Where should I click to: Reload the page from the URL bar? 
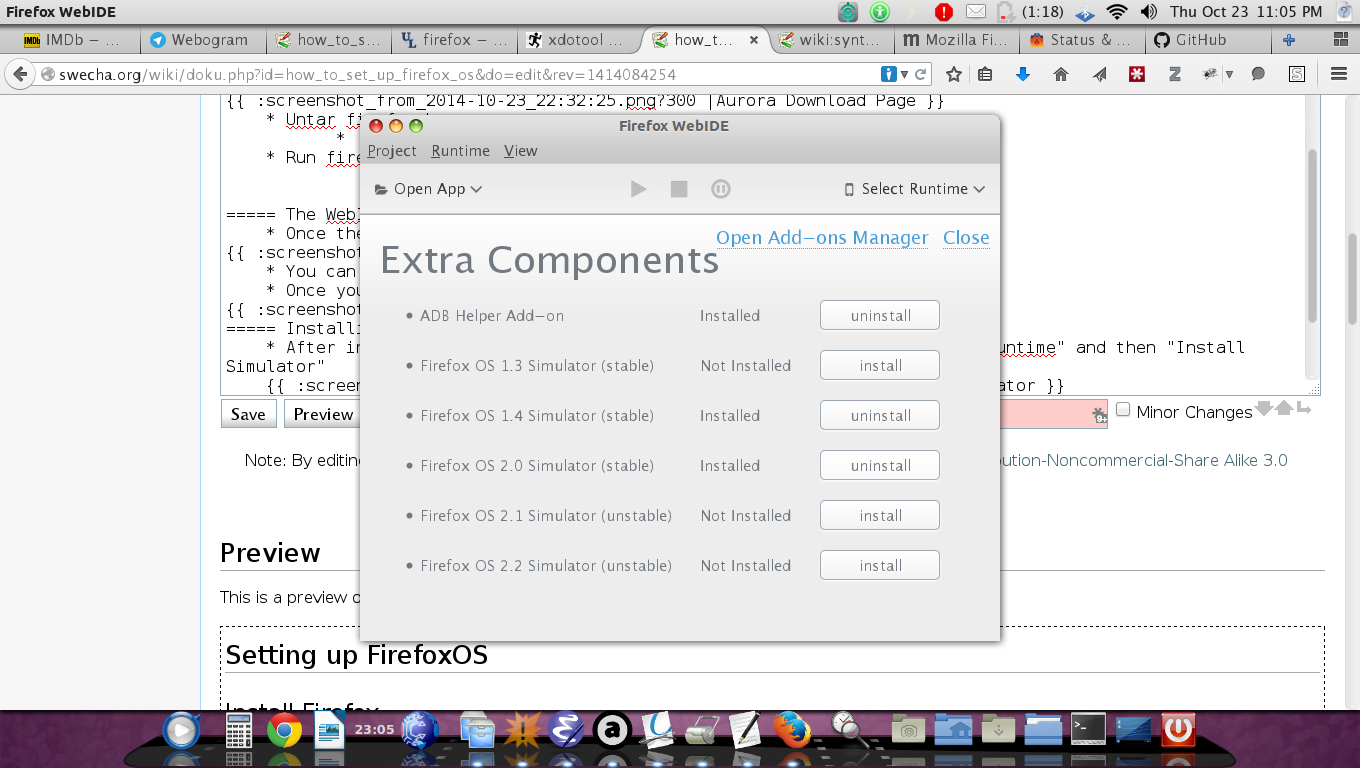[x=920, y=74]
